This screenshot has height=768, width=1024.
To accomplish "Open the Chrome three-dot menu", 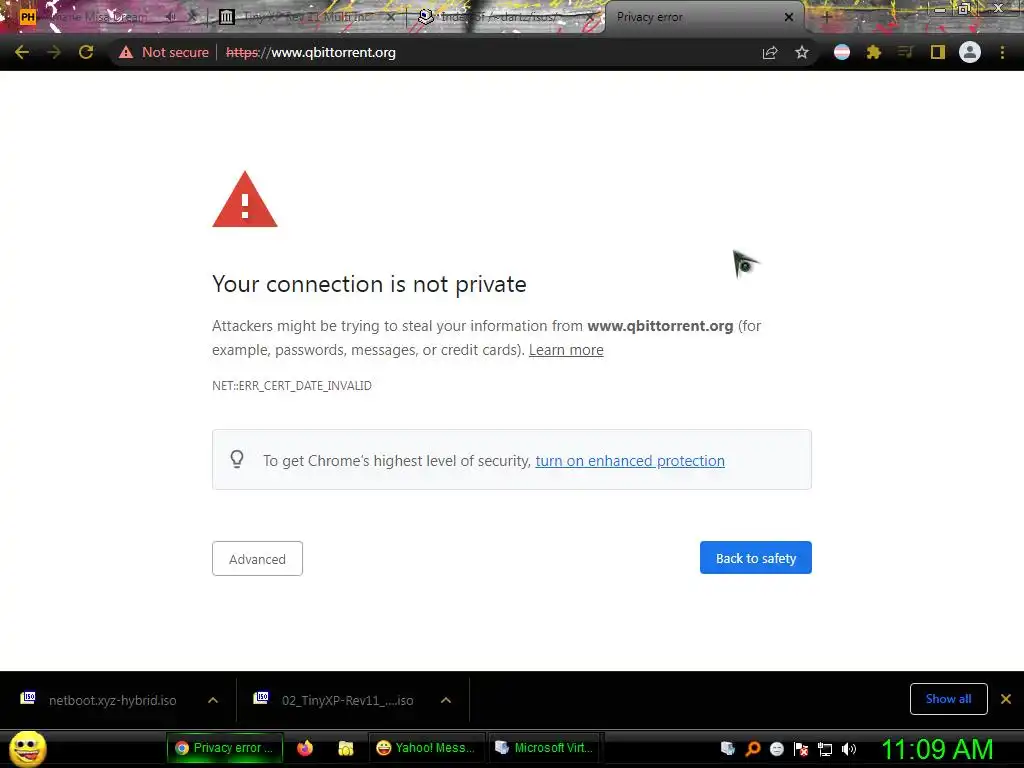I will point(1002,52).
